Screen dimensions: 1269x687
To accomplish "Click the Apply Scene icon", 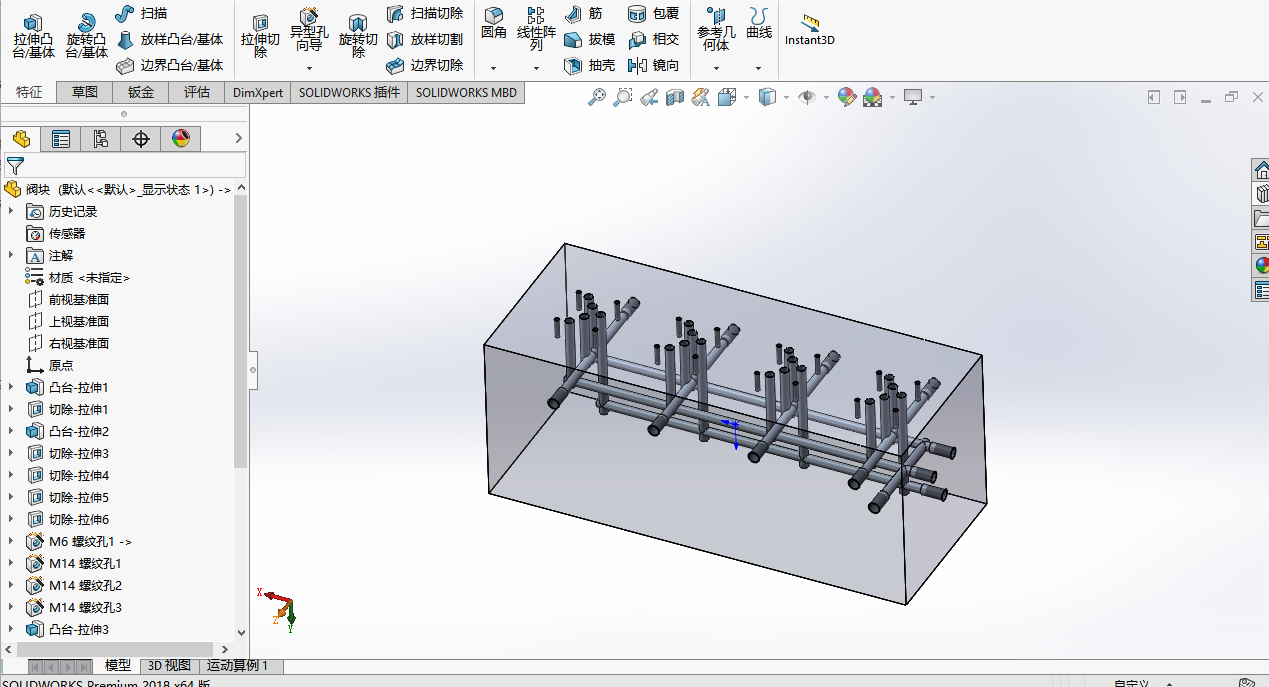I will click(873, 97).
